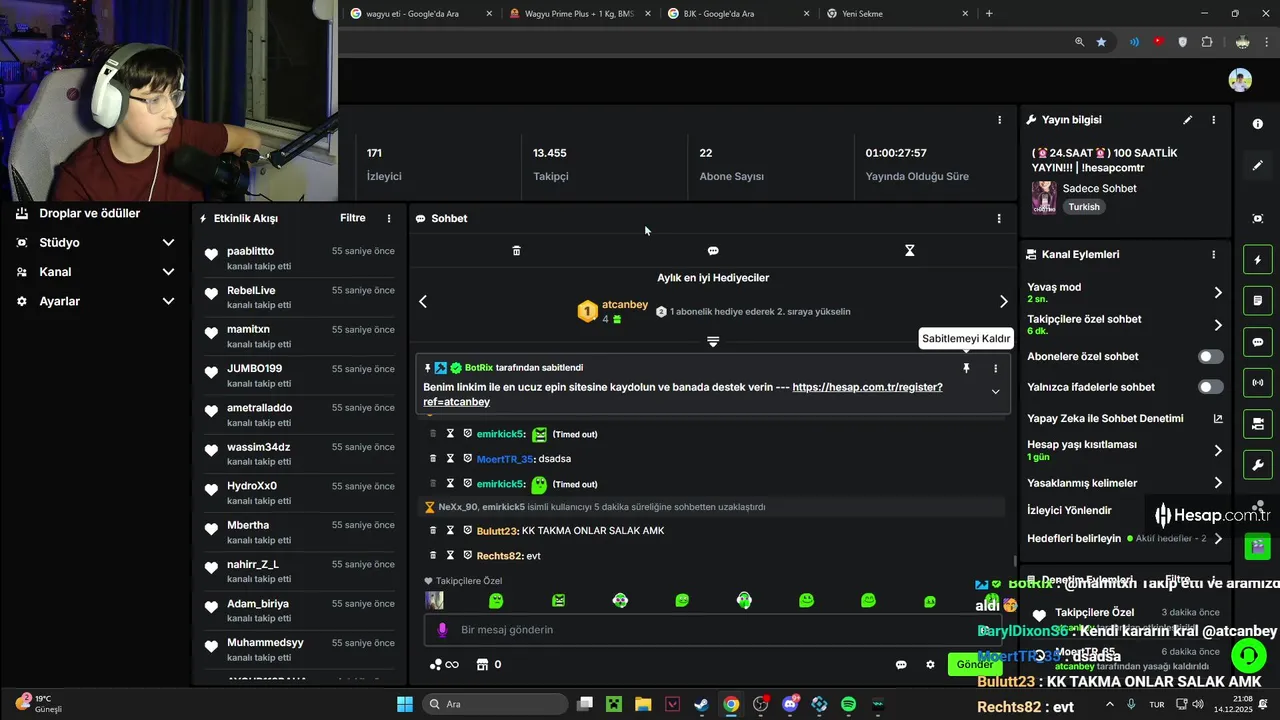
Task: Open chat settings gear near Gönder
Action: [930, 665]
